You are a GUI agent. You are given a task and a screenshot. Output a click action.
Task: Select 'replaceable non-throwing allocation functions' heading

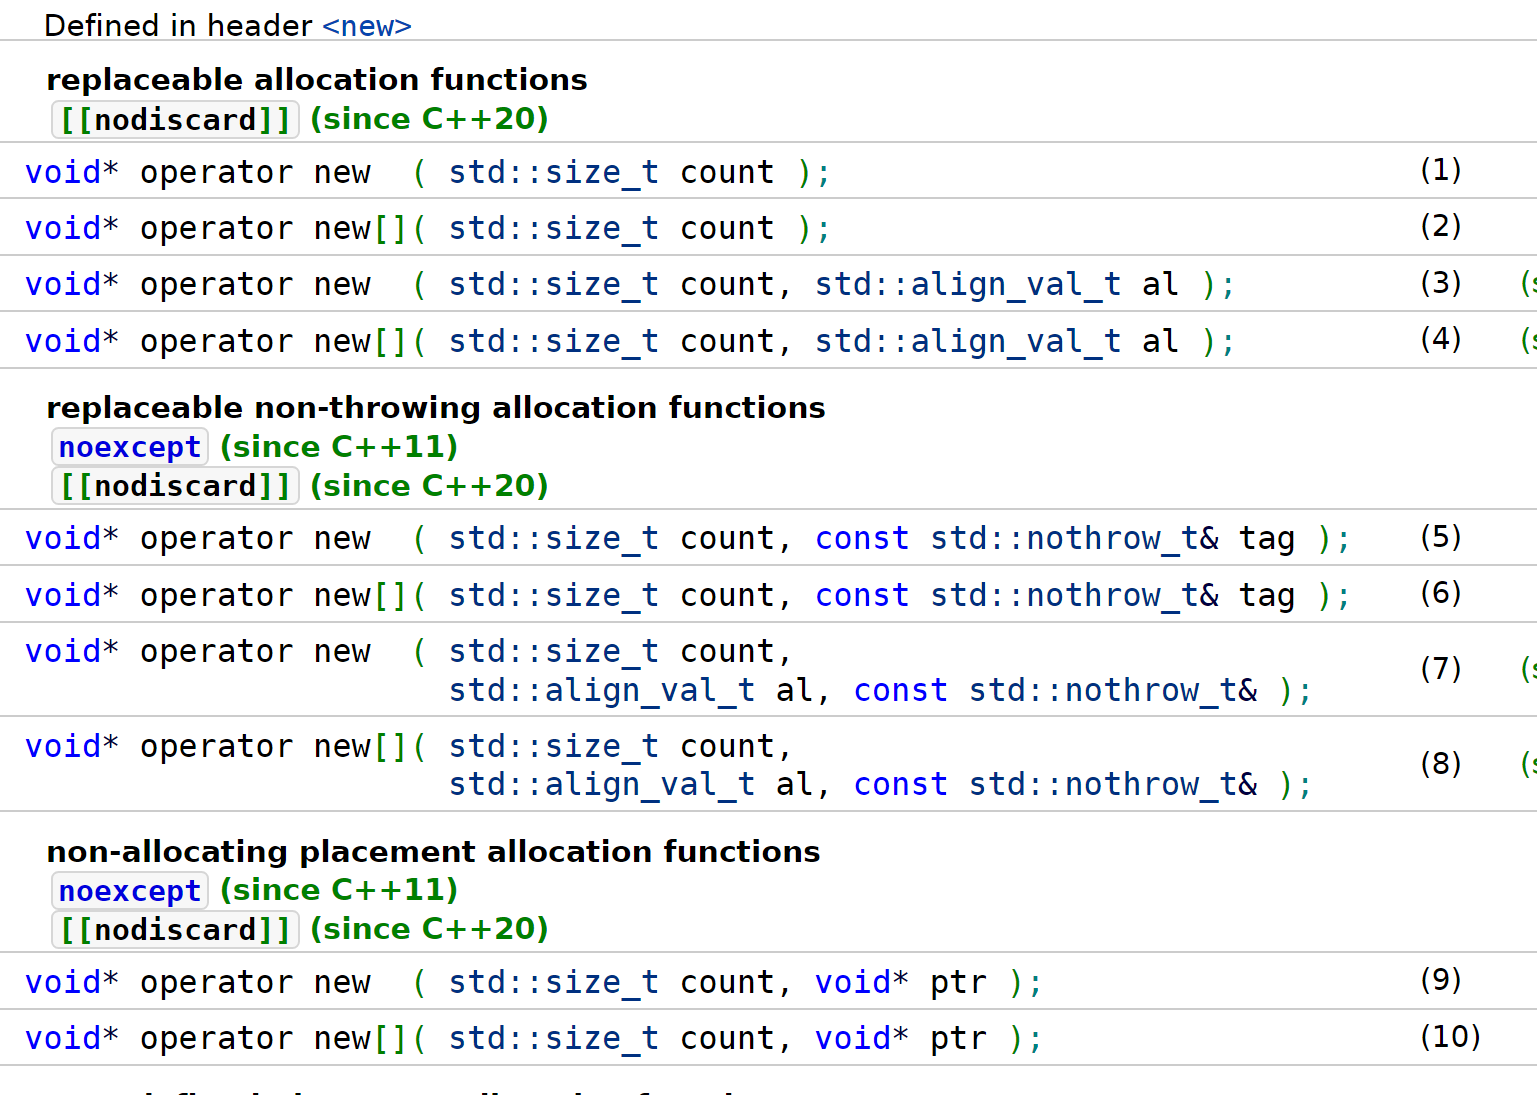[x=436, y=407]
